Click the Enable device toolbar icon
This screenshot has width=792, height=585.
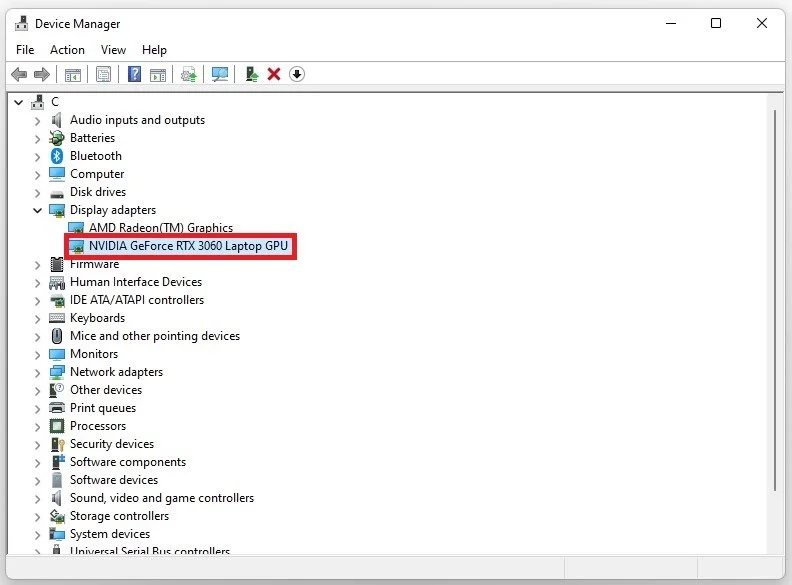click(x=252, y=74)
